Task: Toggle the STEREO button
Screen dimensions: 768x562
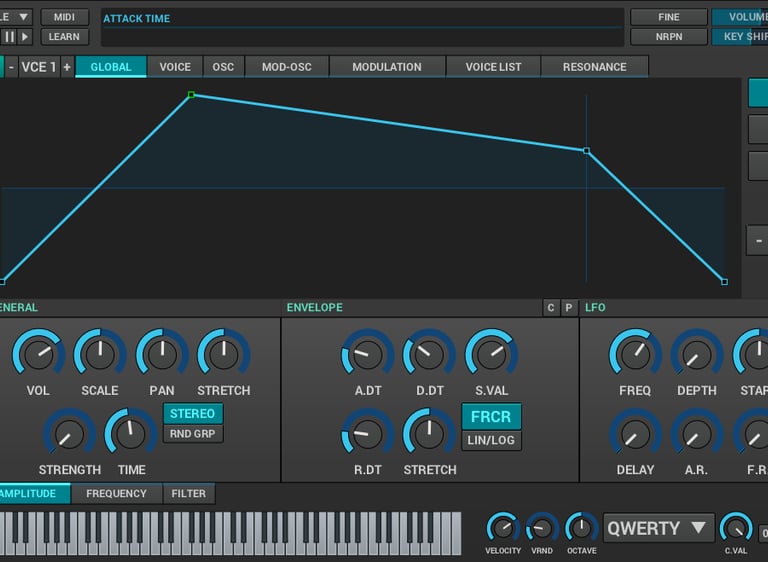Action: click(192, 414)
